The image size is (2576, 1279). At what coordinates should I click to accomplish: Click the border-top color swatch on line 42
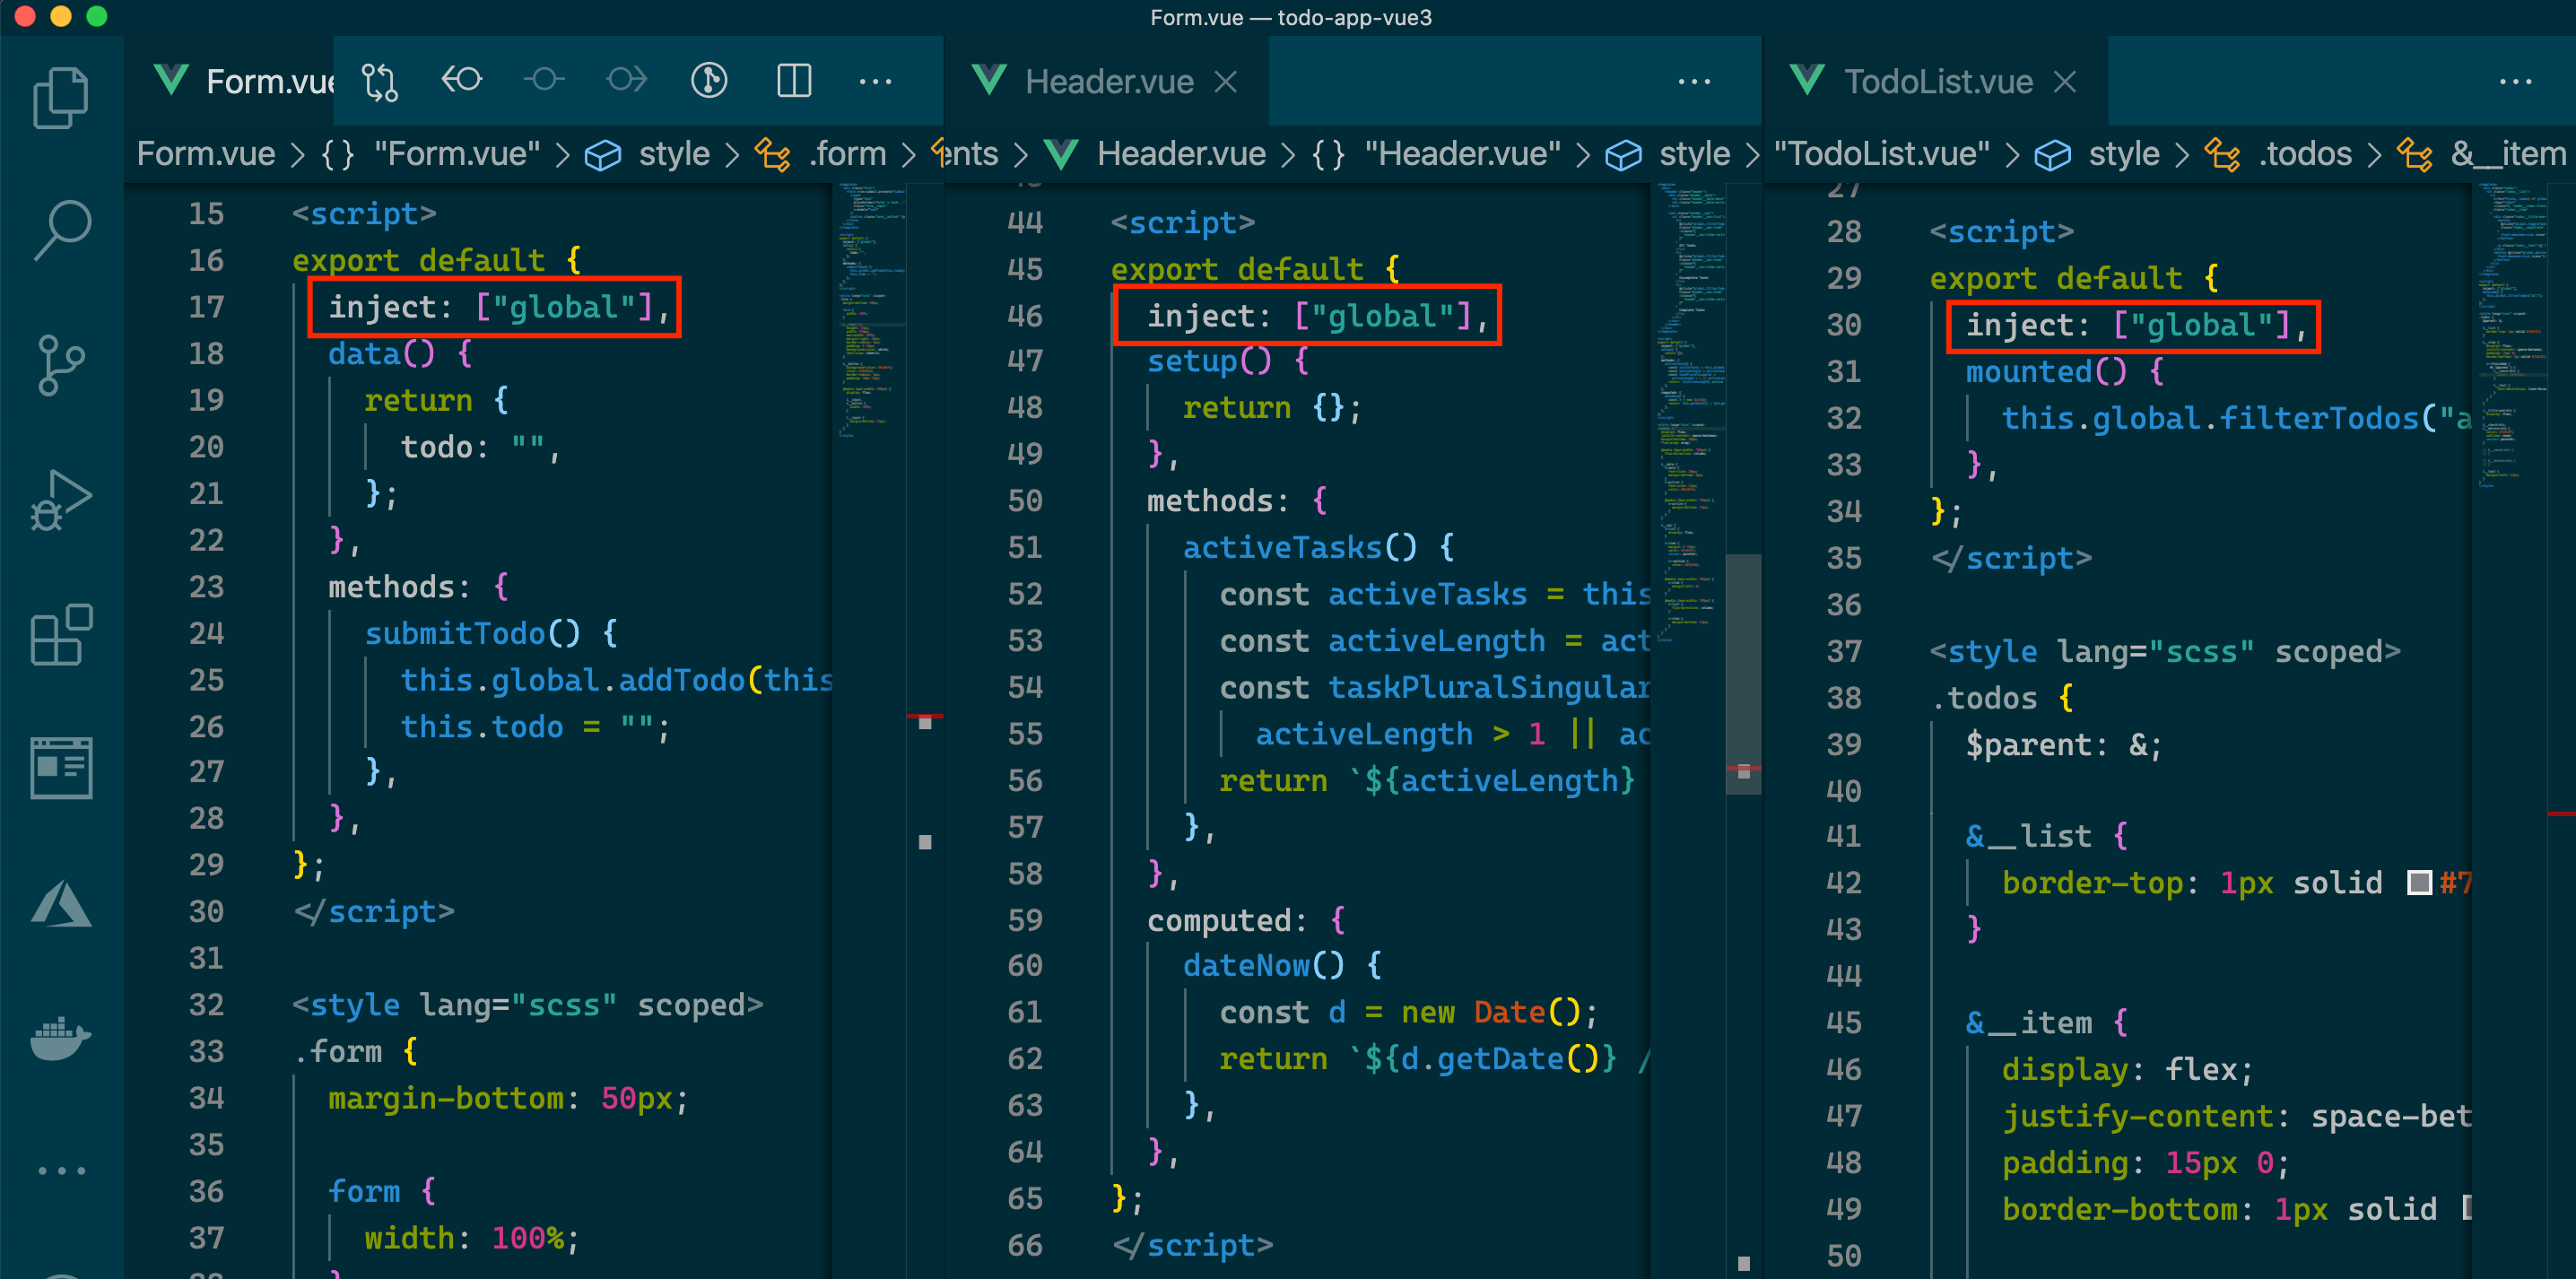click(2419, 882)
